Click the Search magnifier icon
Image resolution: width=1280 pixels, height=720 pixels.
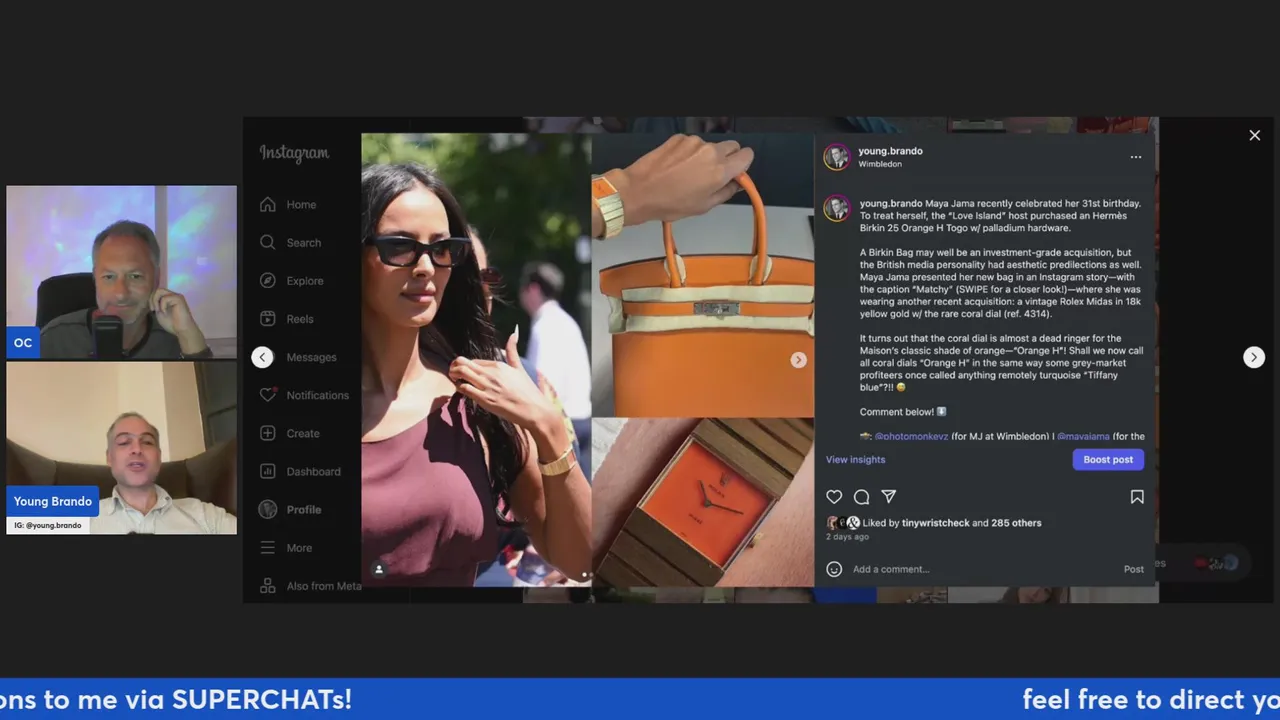click(267, 242)
